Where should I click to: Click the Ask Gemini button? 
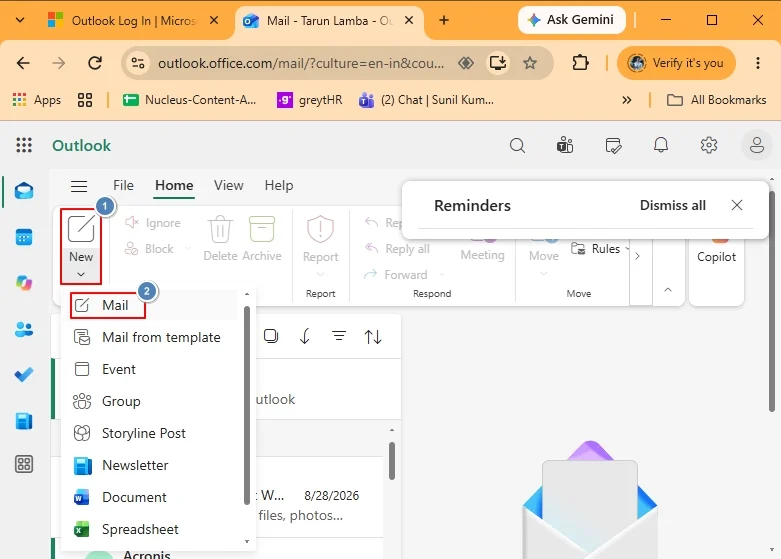[572, 20]
